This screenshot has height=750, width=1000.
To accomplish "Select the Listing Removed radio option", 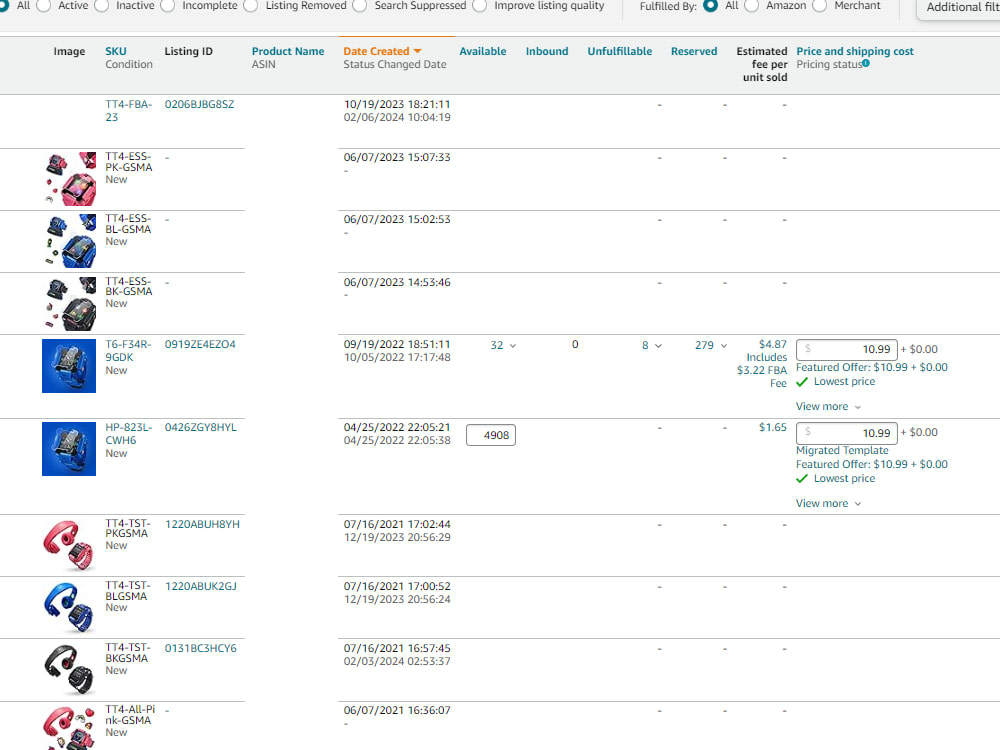I will coord(251,6).
